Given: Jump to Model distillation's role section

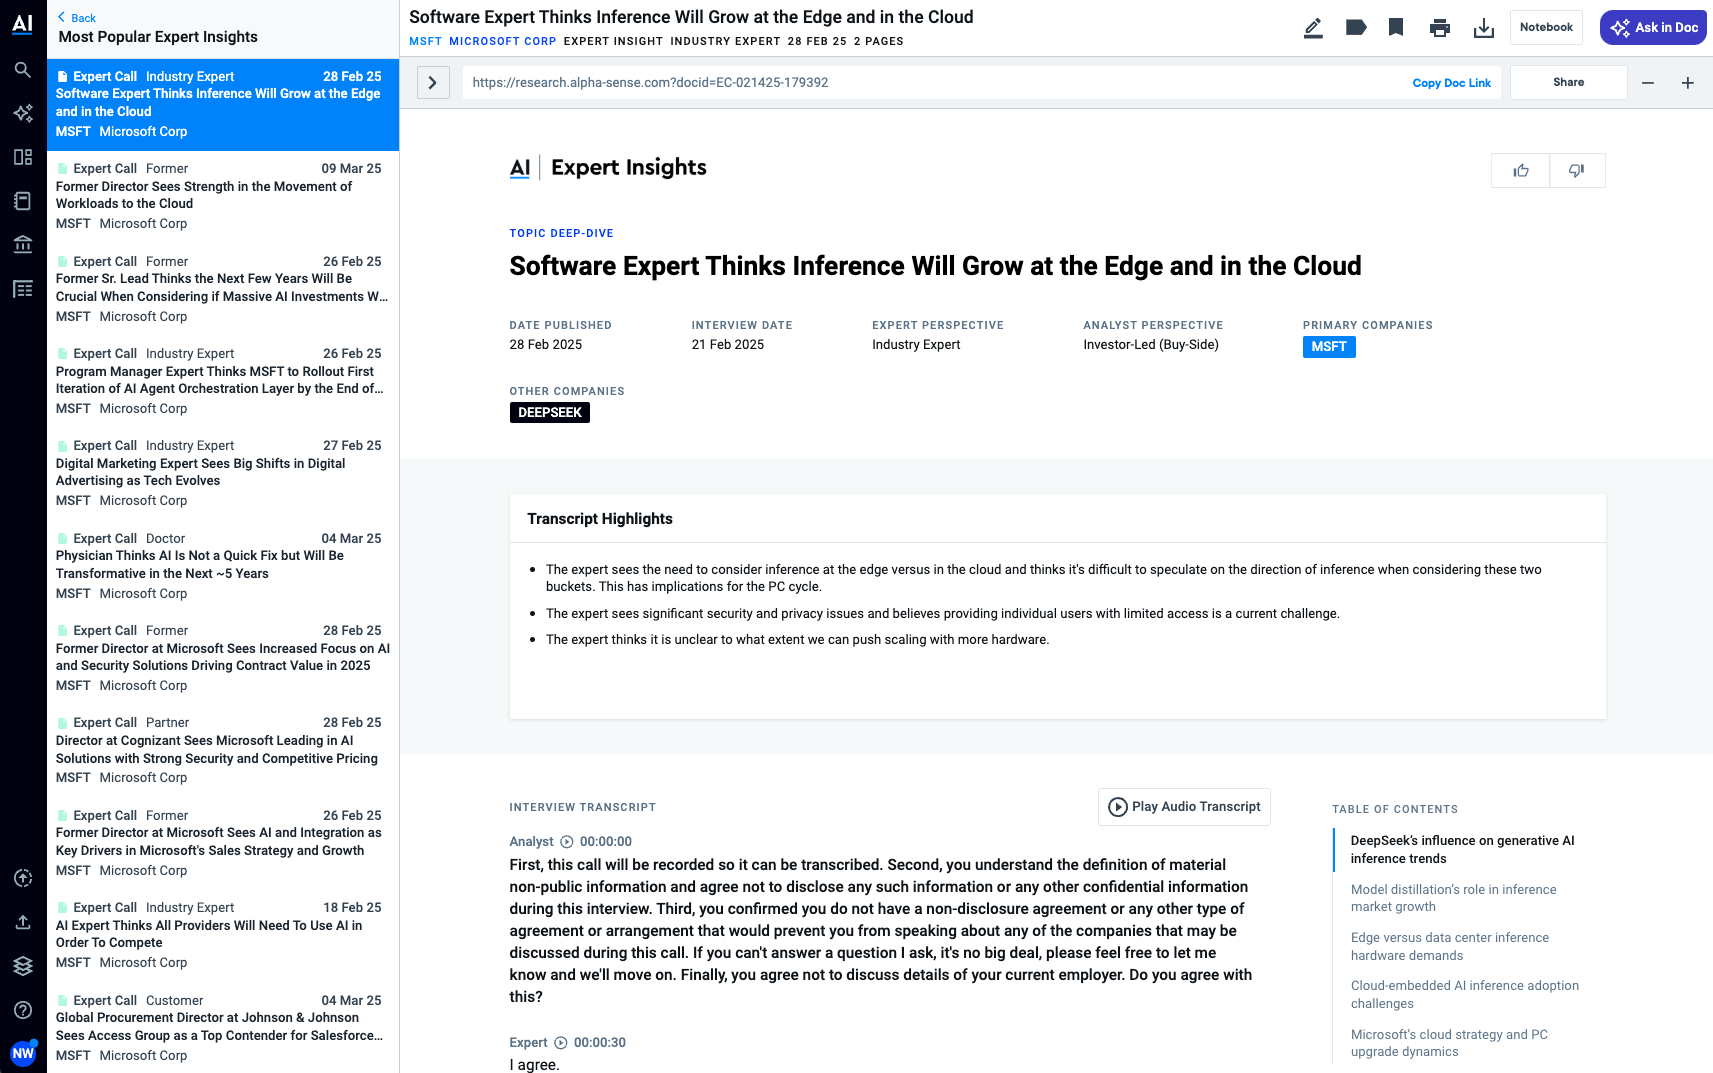Looking at the screenshot, I should point(1453,898).
